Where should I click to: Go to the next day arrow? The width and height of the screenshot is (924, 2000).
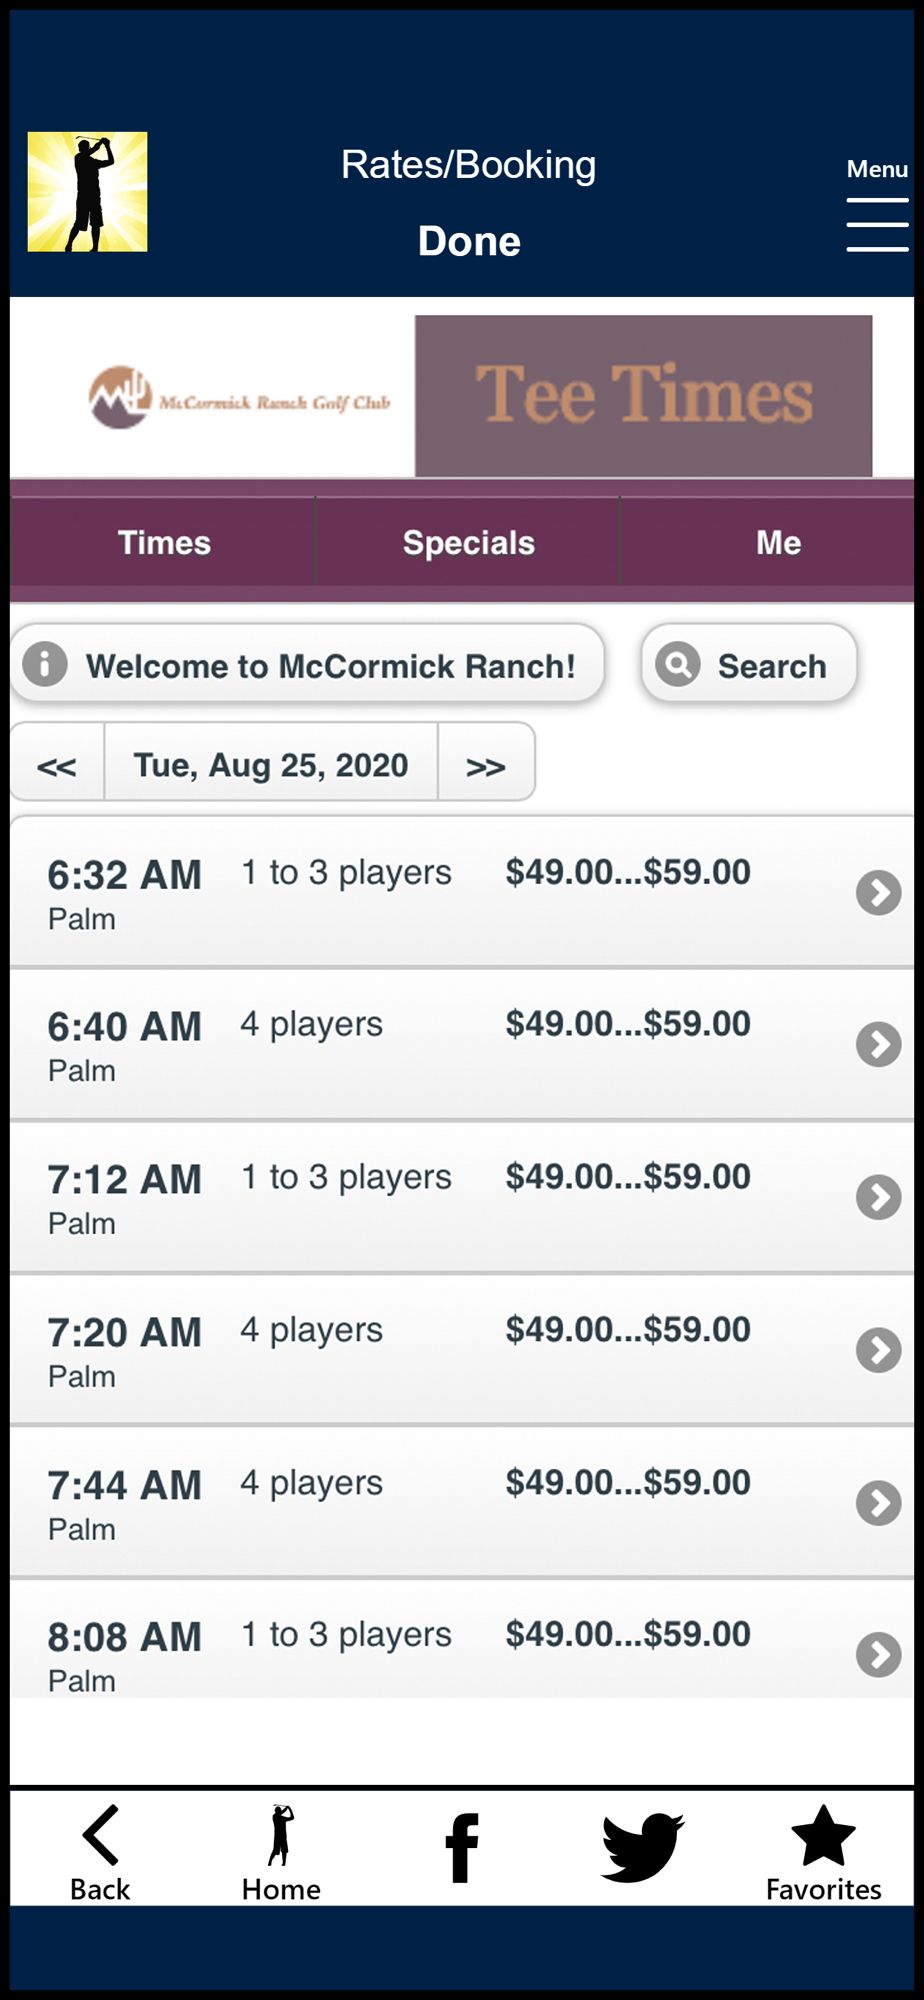(x=486, y=766)
